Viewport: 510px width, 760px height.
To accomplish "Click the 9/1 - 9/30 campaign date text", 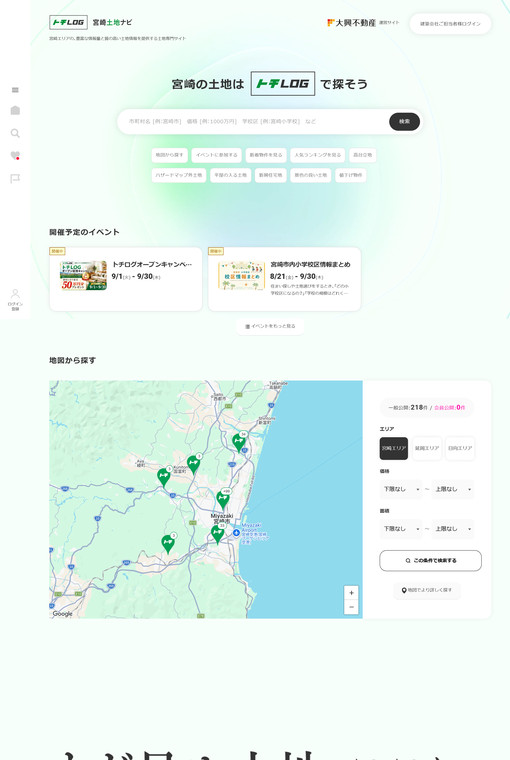I will point(136,277).
